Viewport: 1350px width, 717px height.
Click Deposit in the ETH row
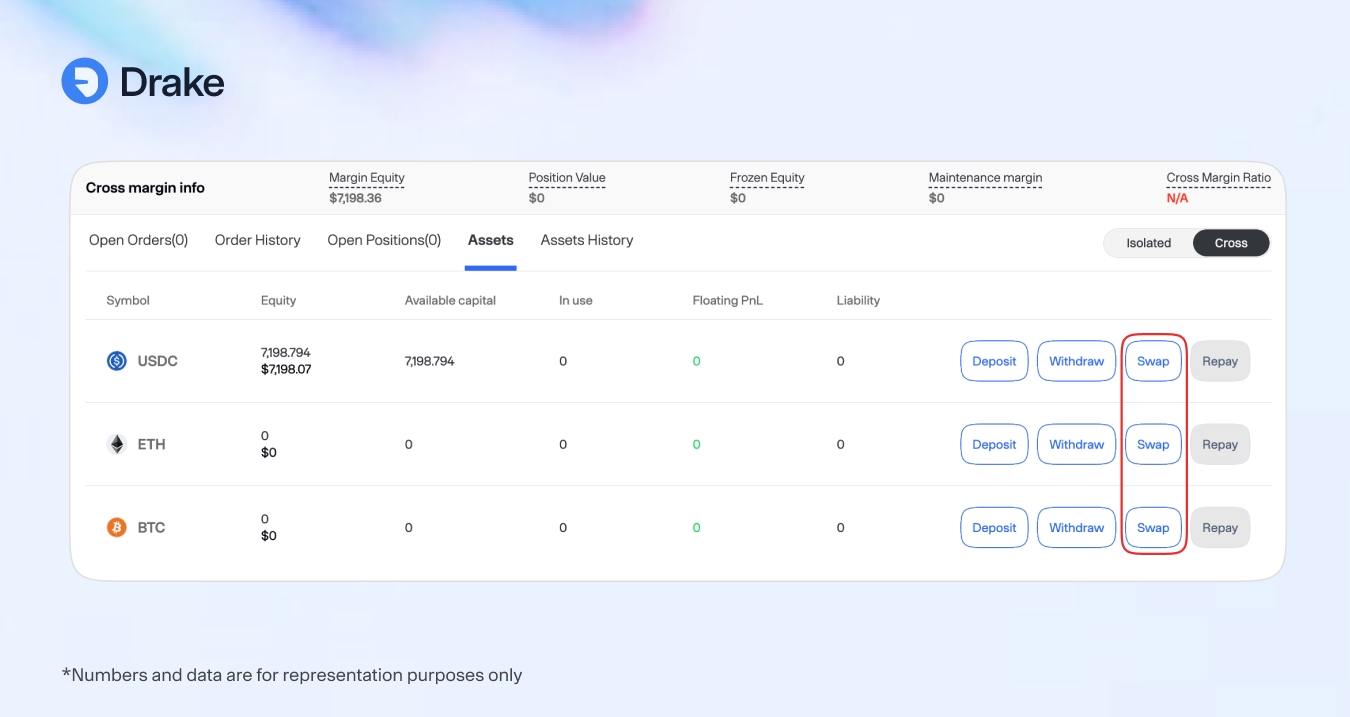(x=994, y=445)
